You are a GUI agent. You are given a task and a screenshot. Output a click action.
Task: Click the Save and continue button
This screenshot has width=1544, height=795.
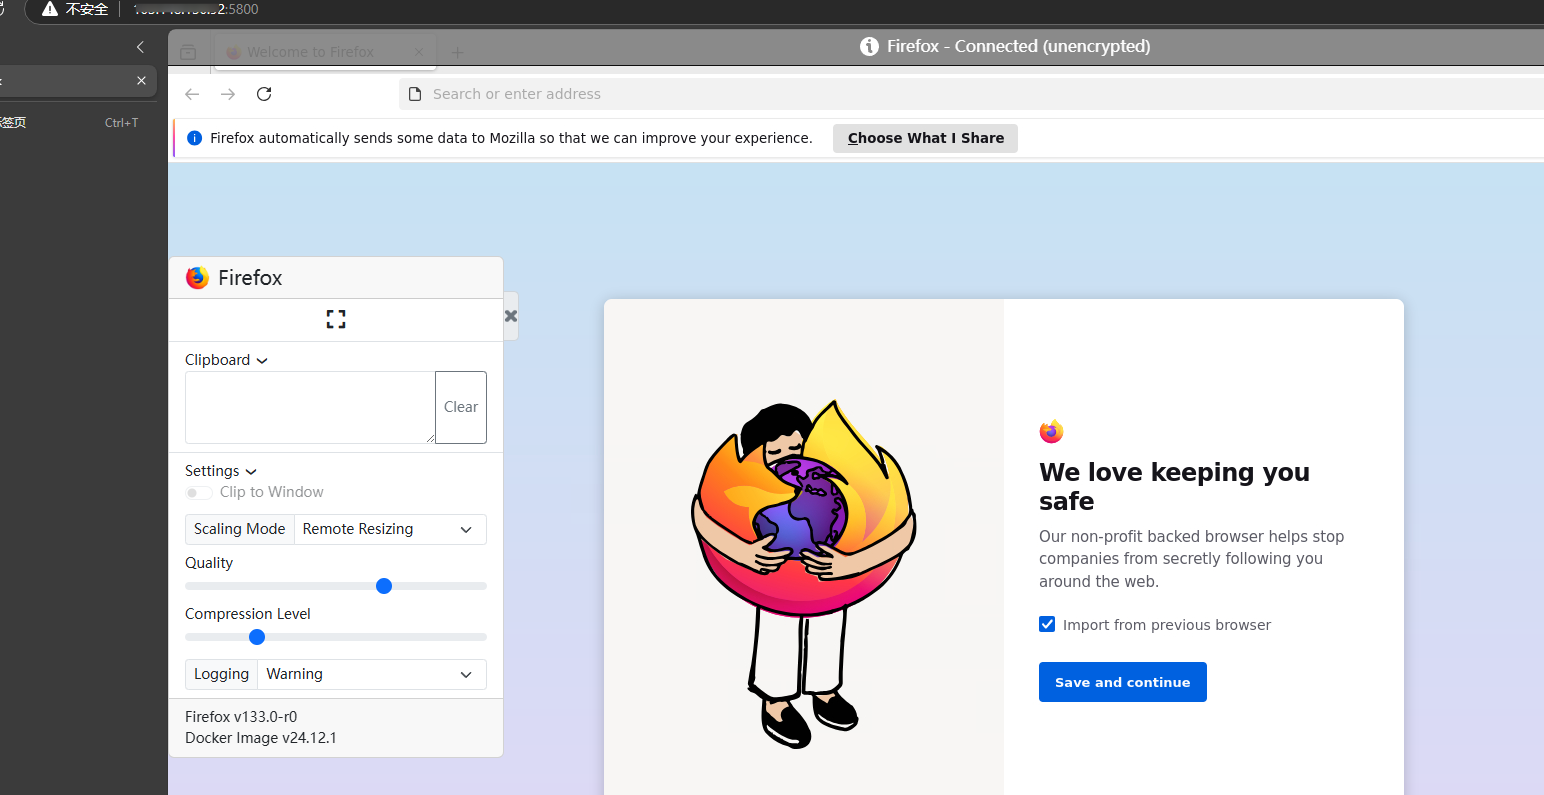[1123, 682]
